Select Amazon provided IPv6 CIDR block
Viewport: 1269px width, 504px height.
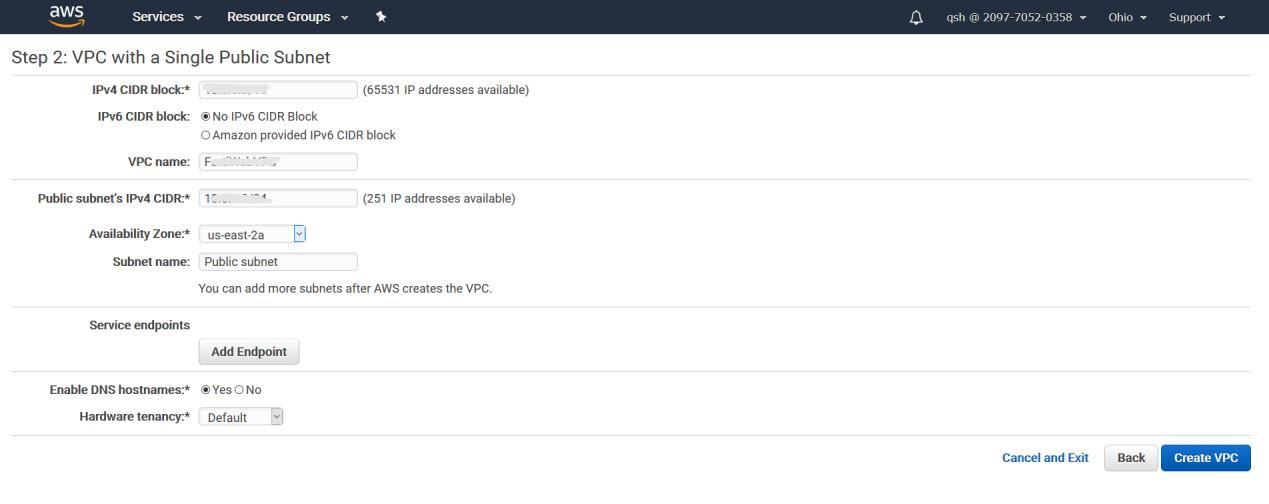(x=206, y=135)
